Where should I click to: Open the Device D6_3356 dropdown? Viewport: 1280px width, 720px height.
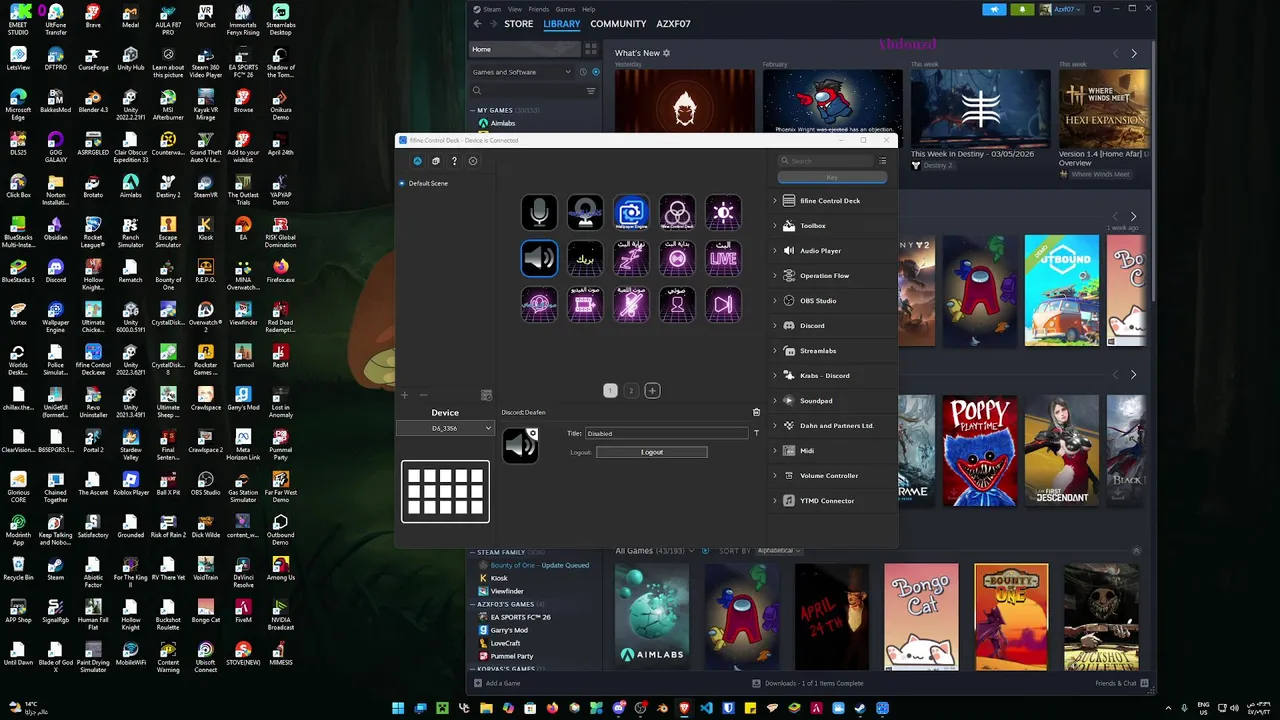[445, 428]
